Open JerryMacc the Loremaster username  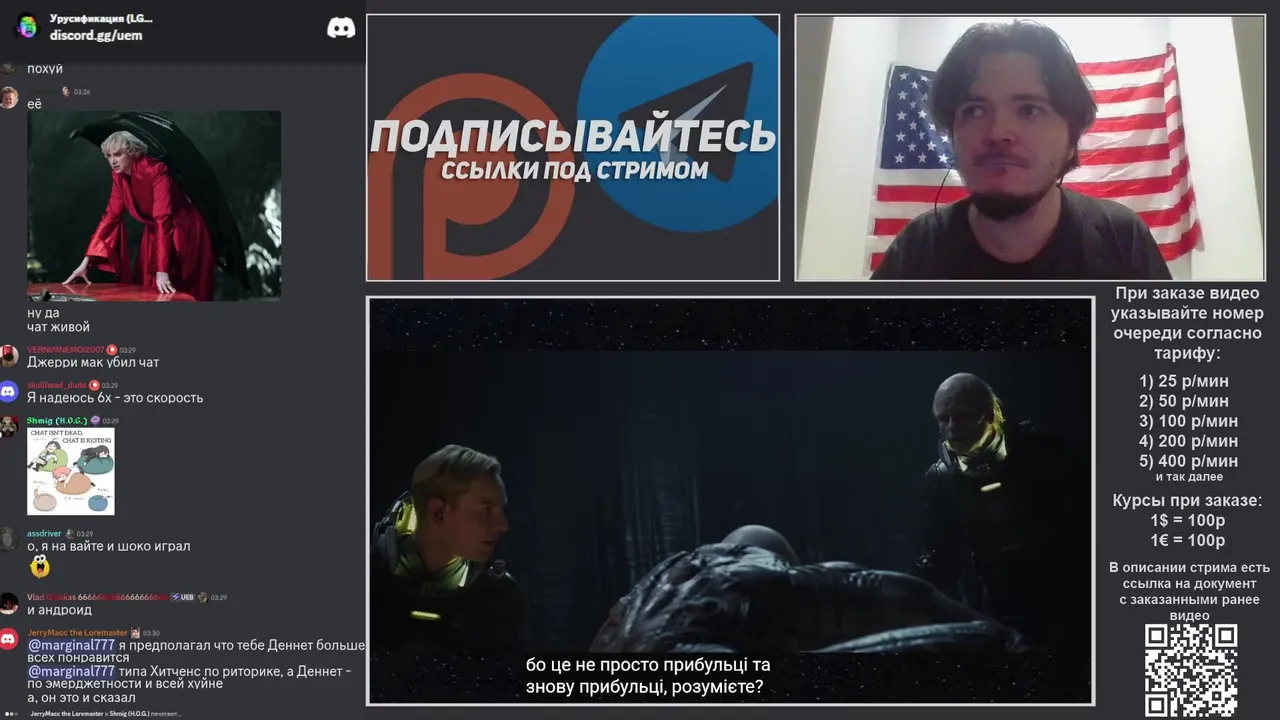click(77, 633)
